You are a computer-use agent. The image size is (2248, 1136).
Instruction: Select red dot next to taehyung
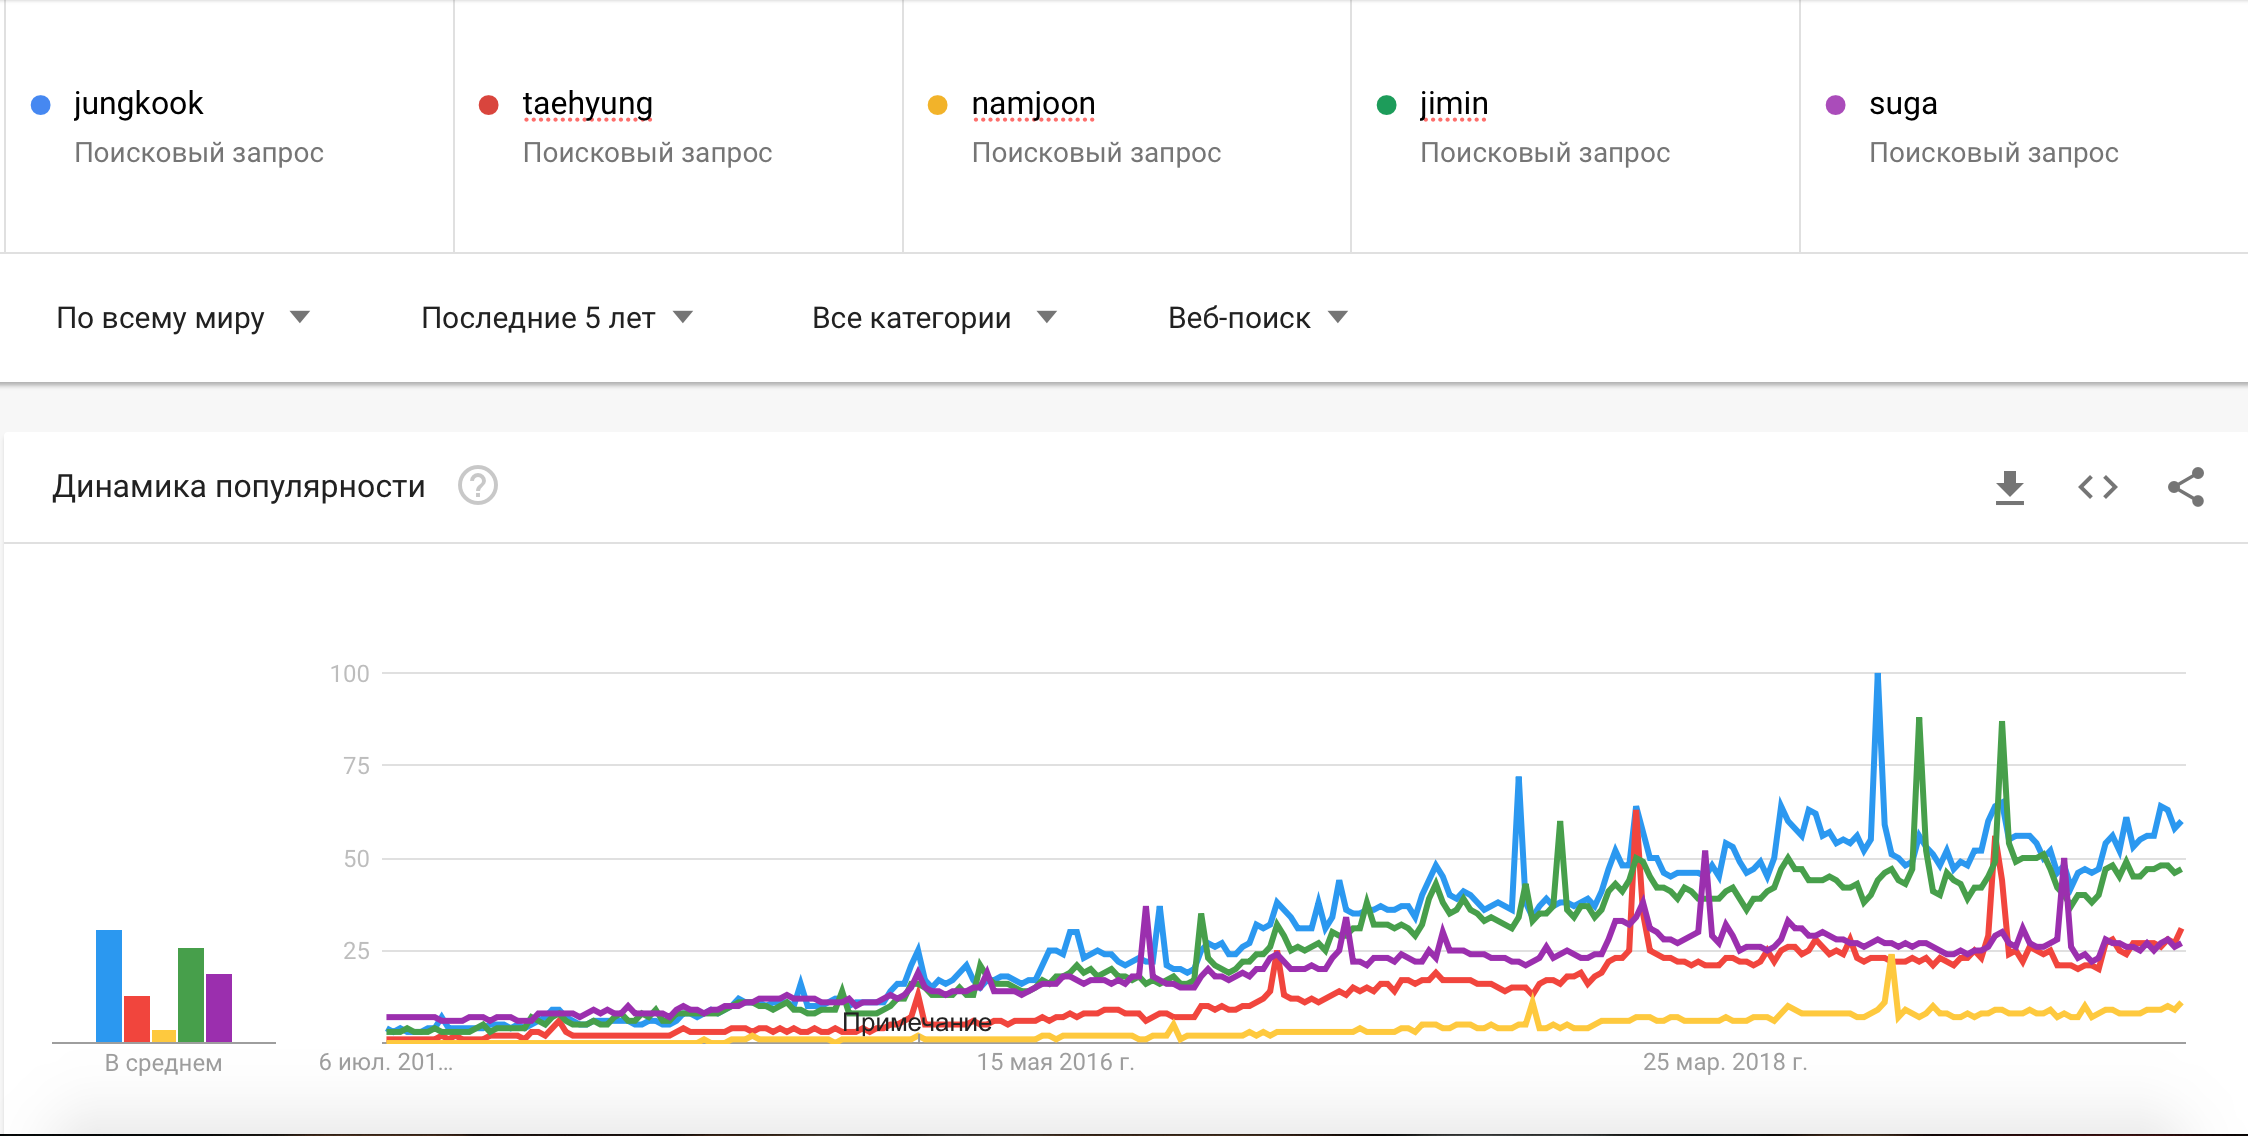489,105
